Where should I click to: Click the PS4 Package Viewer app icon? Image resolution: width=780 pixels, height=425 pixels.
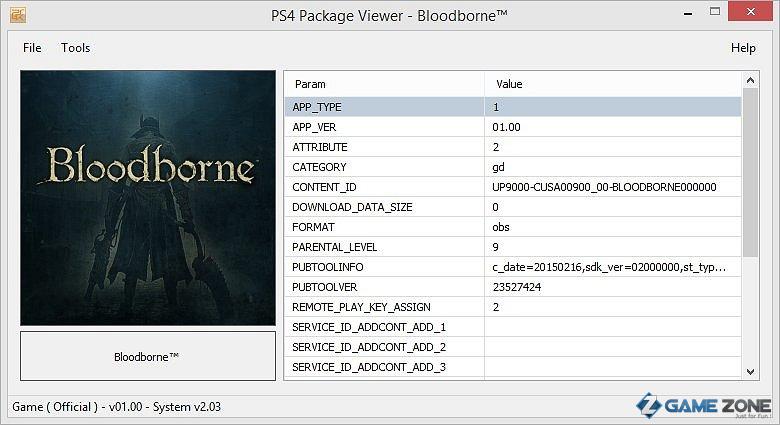17,15
